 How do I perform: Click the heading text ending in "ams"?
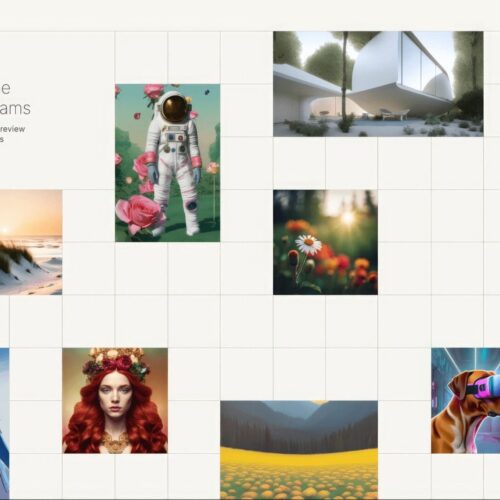click(15, 108)
